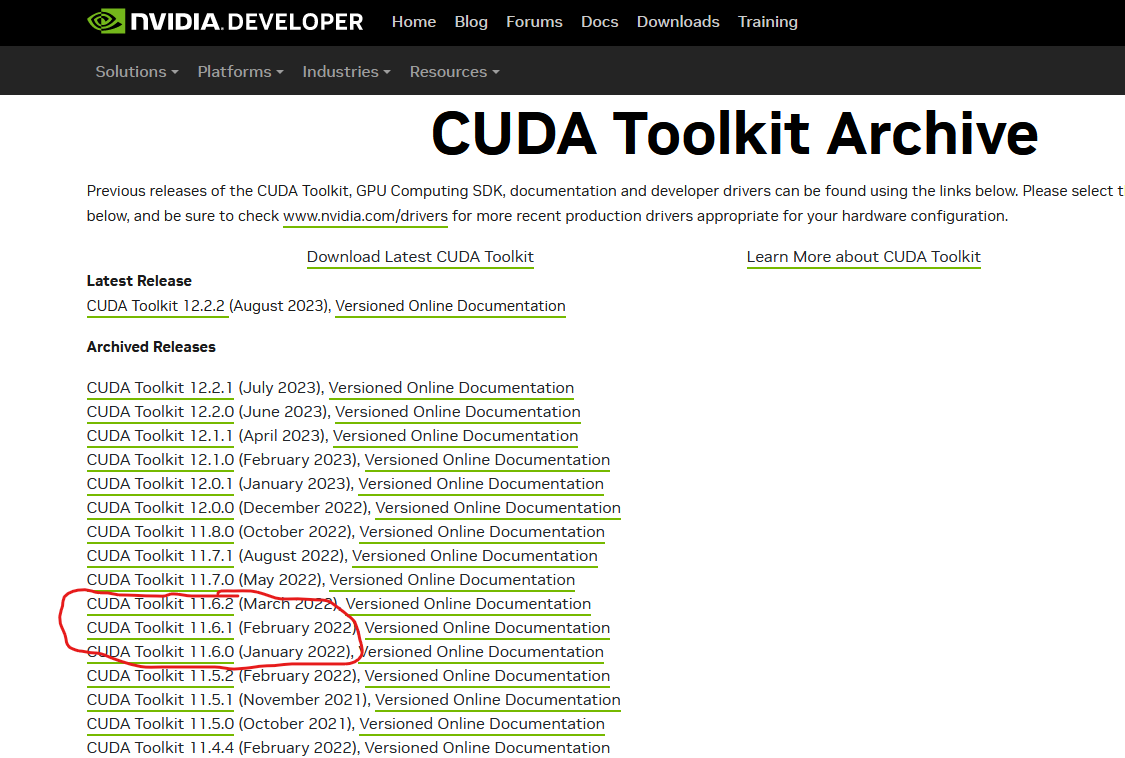This screenshot has width=1125, height=758.
Task: Open documentation for CUDA 12.1.0 February 2023
Action: click(x=487, y=460)
